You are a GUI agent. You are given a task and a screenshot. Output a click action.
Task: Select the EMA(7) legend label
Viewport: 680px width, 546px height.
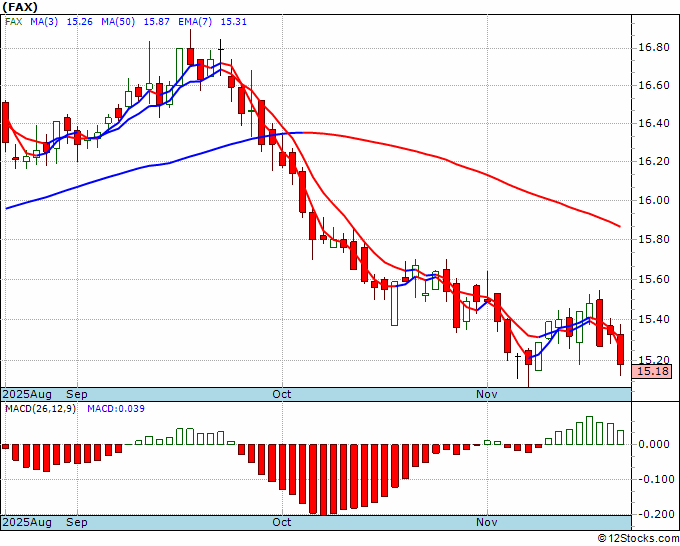pyautogui.click(x=195, y=22)
